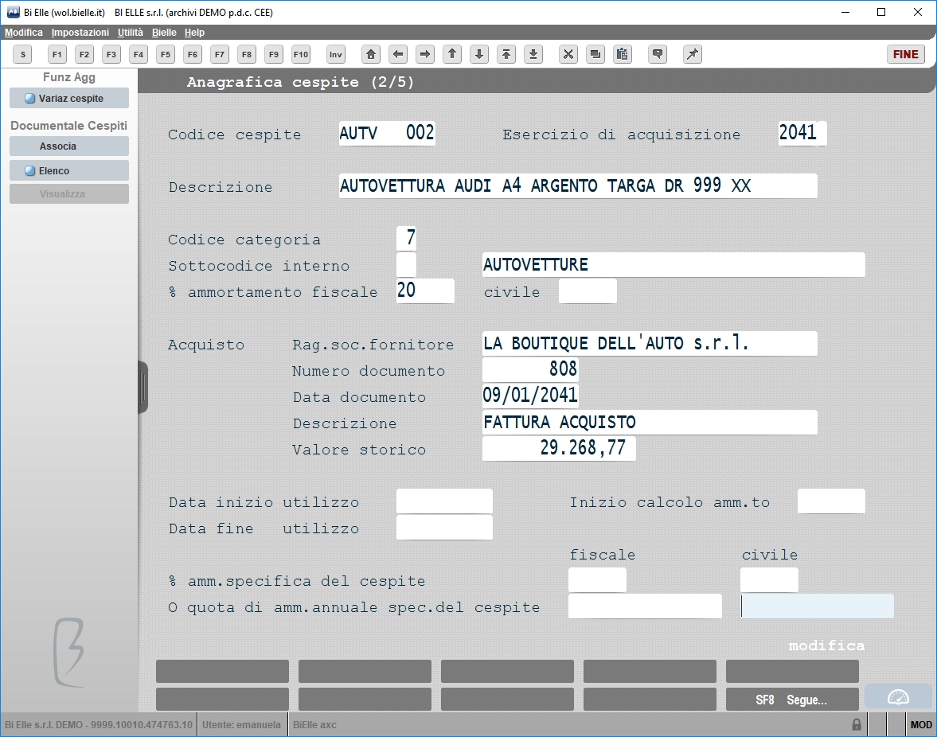Click the Inizio calcolo amm.to field
The height and width of the screenshot is (737, 937).
831,501
